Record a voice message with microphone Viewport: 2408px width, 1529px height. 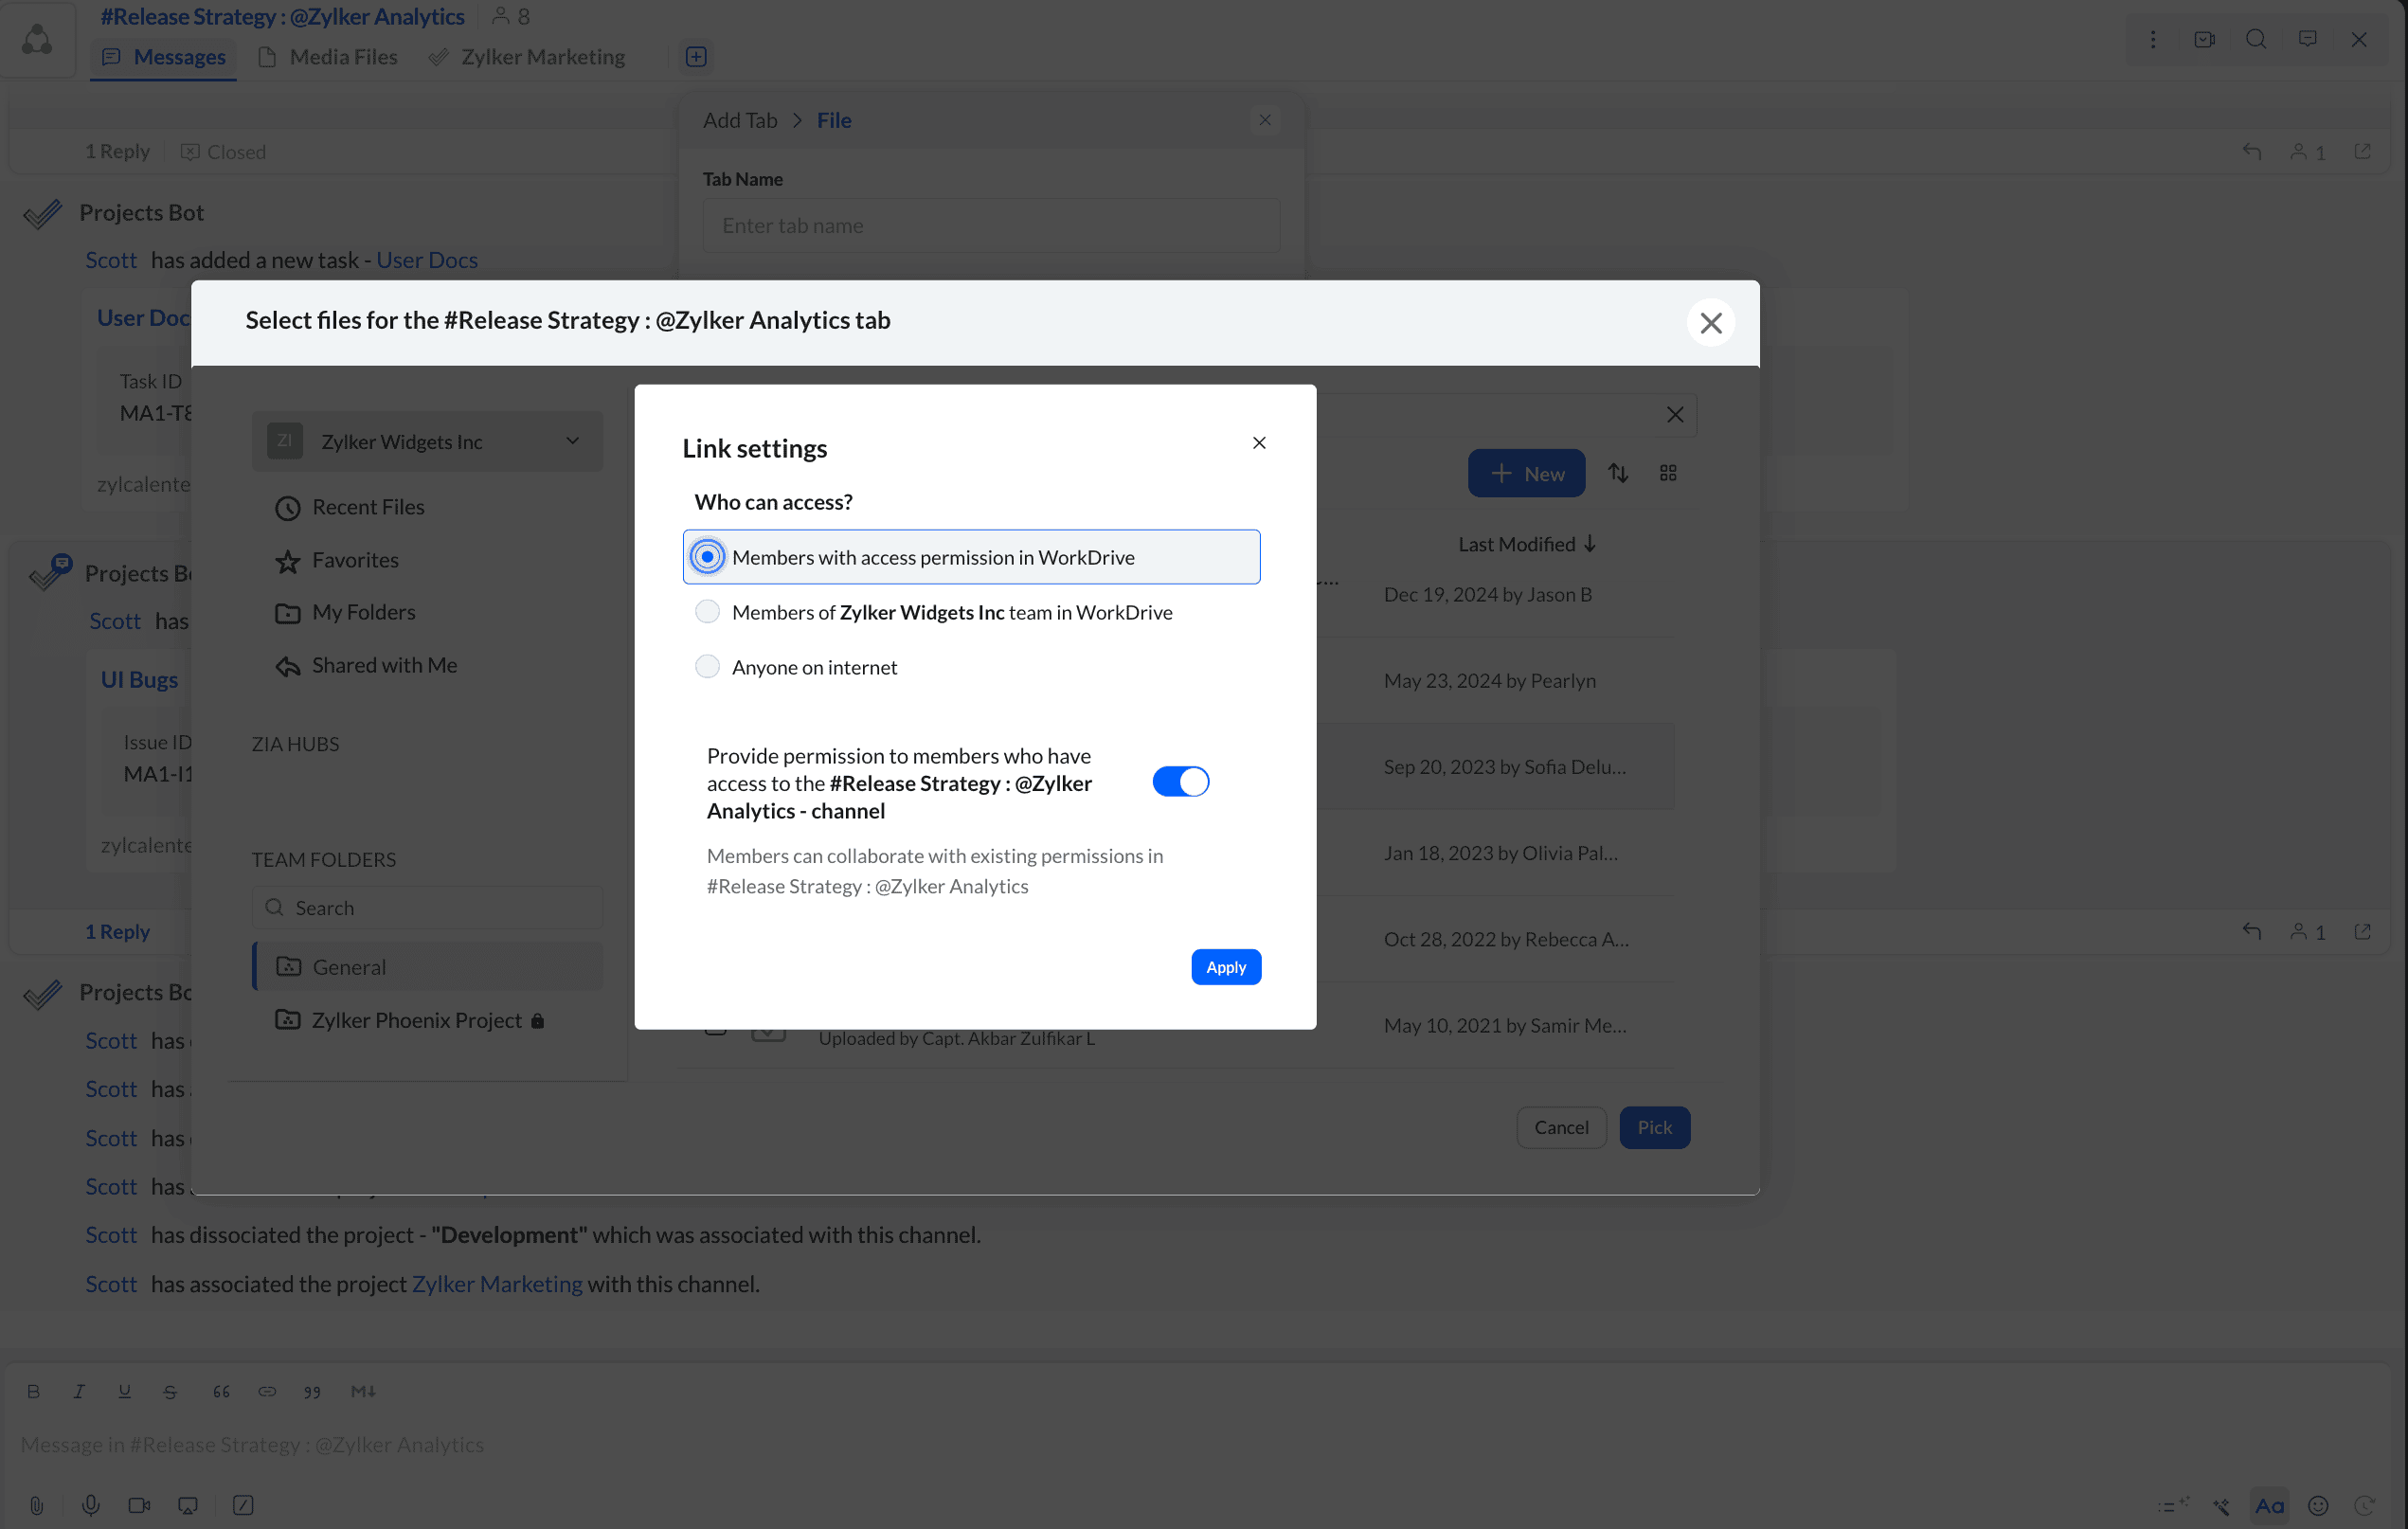point(90,1506)
